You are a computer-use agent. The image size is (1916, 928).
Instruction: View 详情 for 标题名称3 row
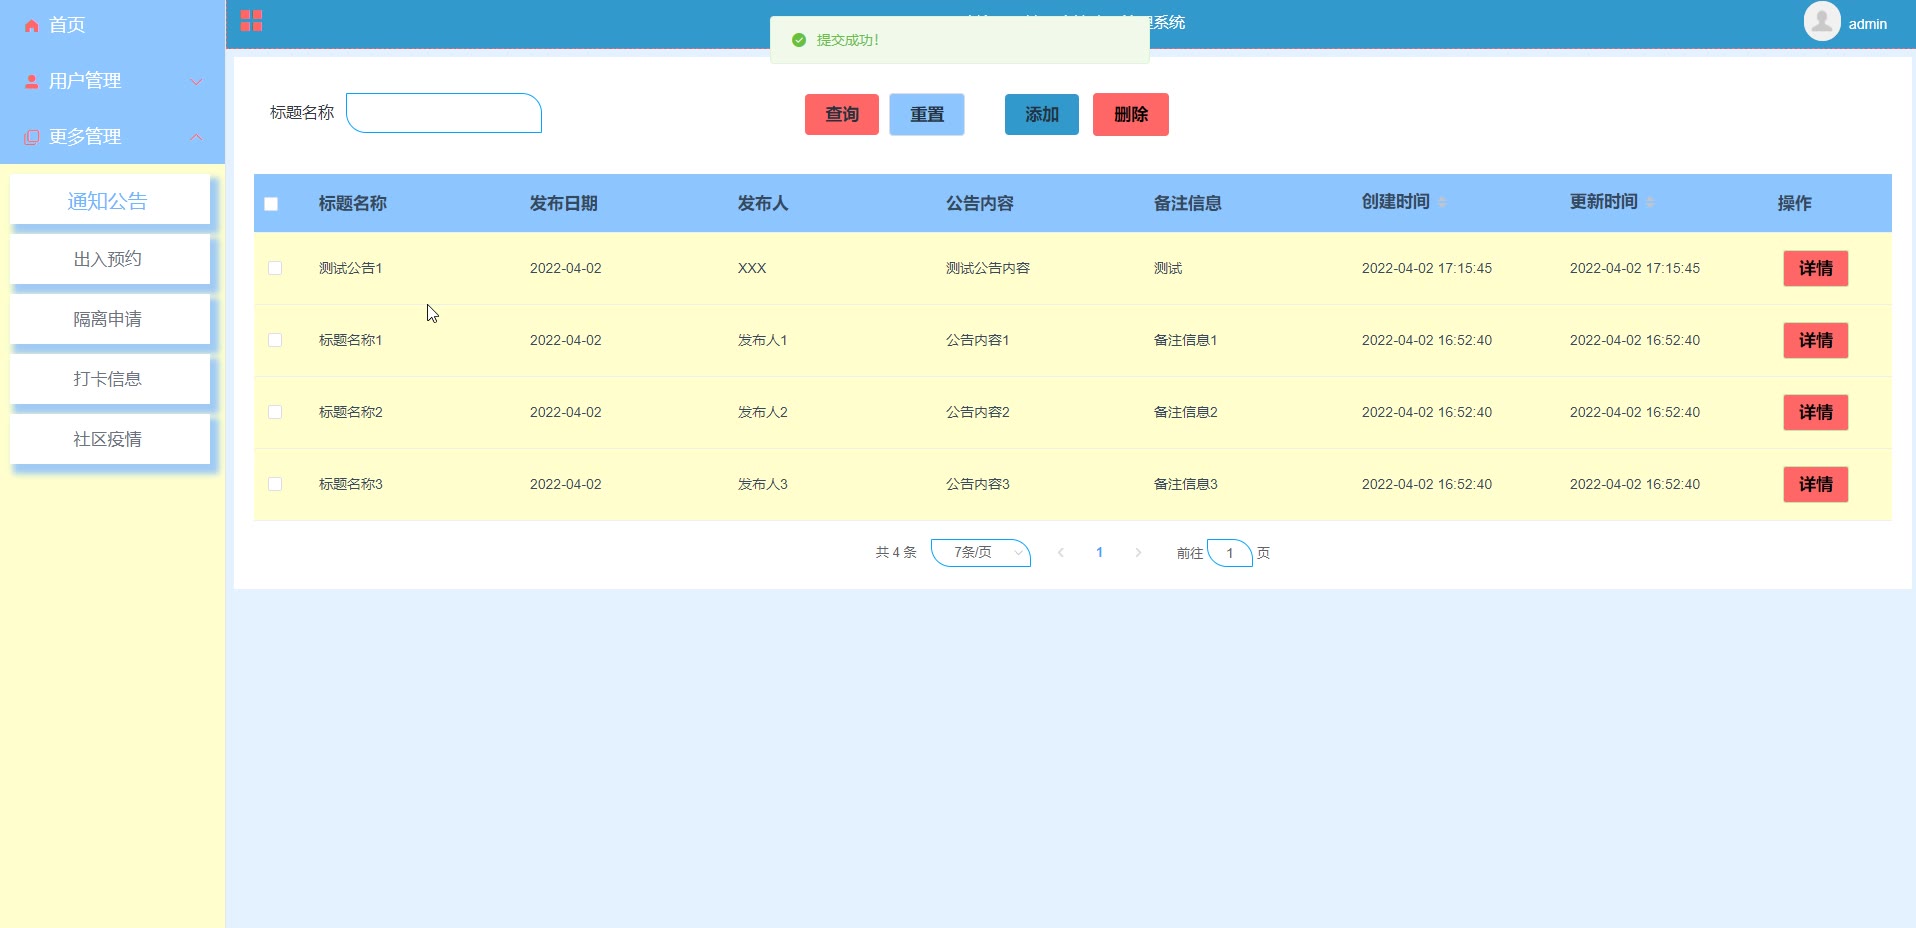pyautogui.click(x=1815, y=485)
